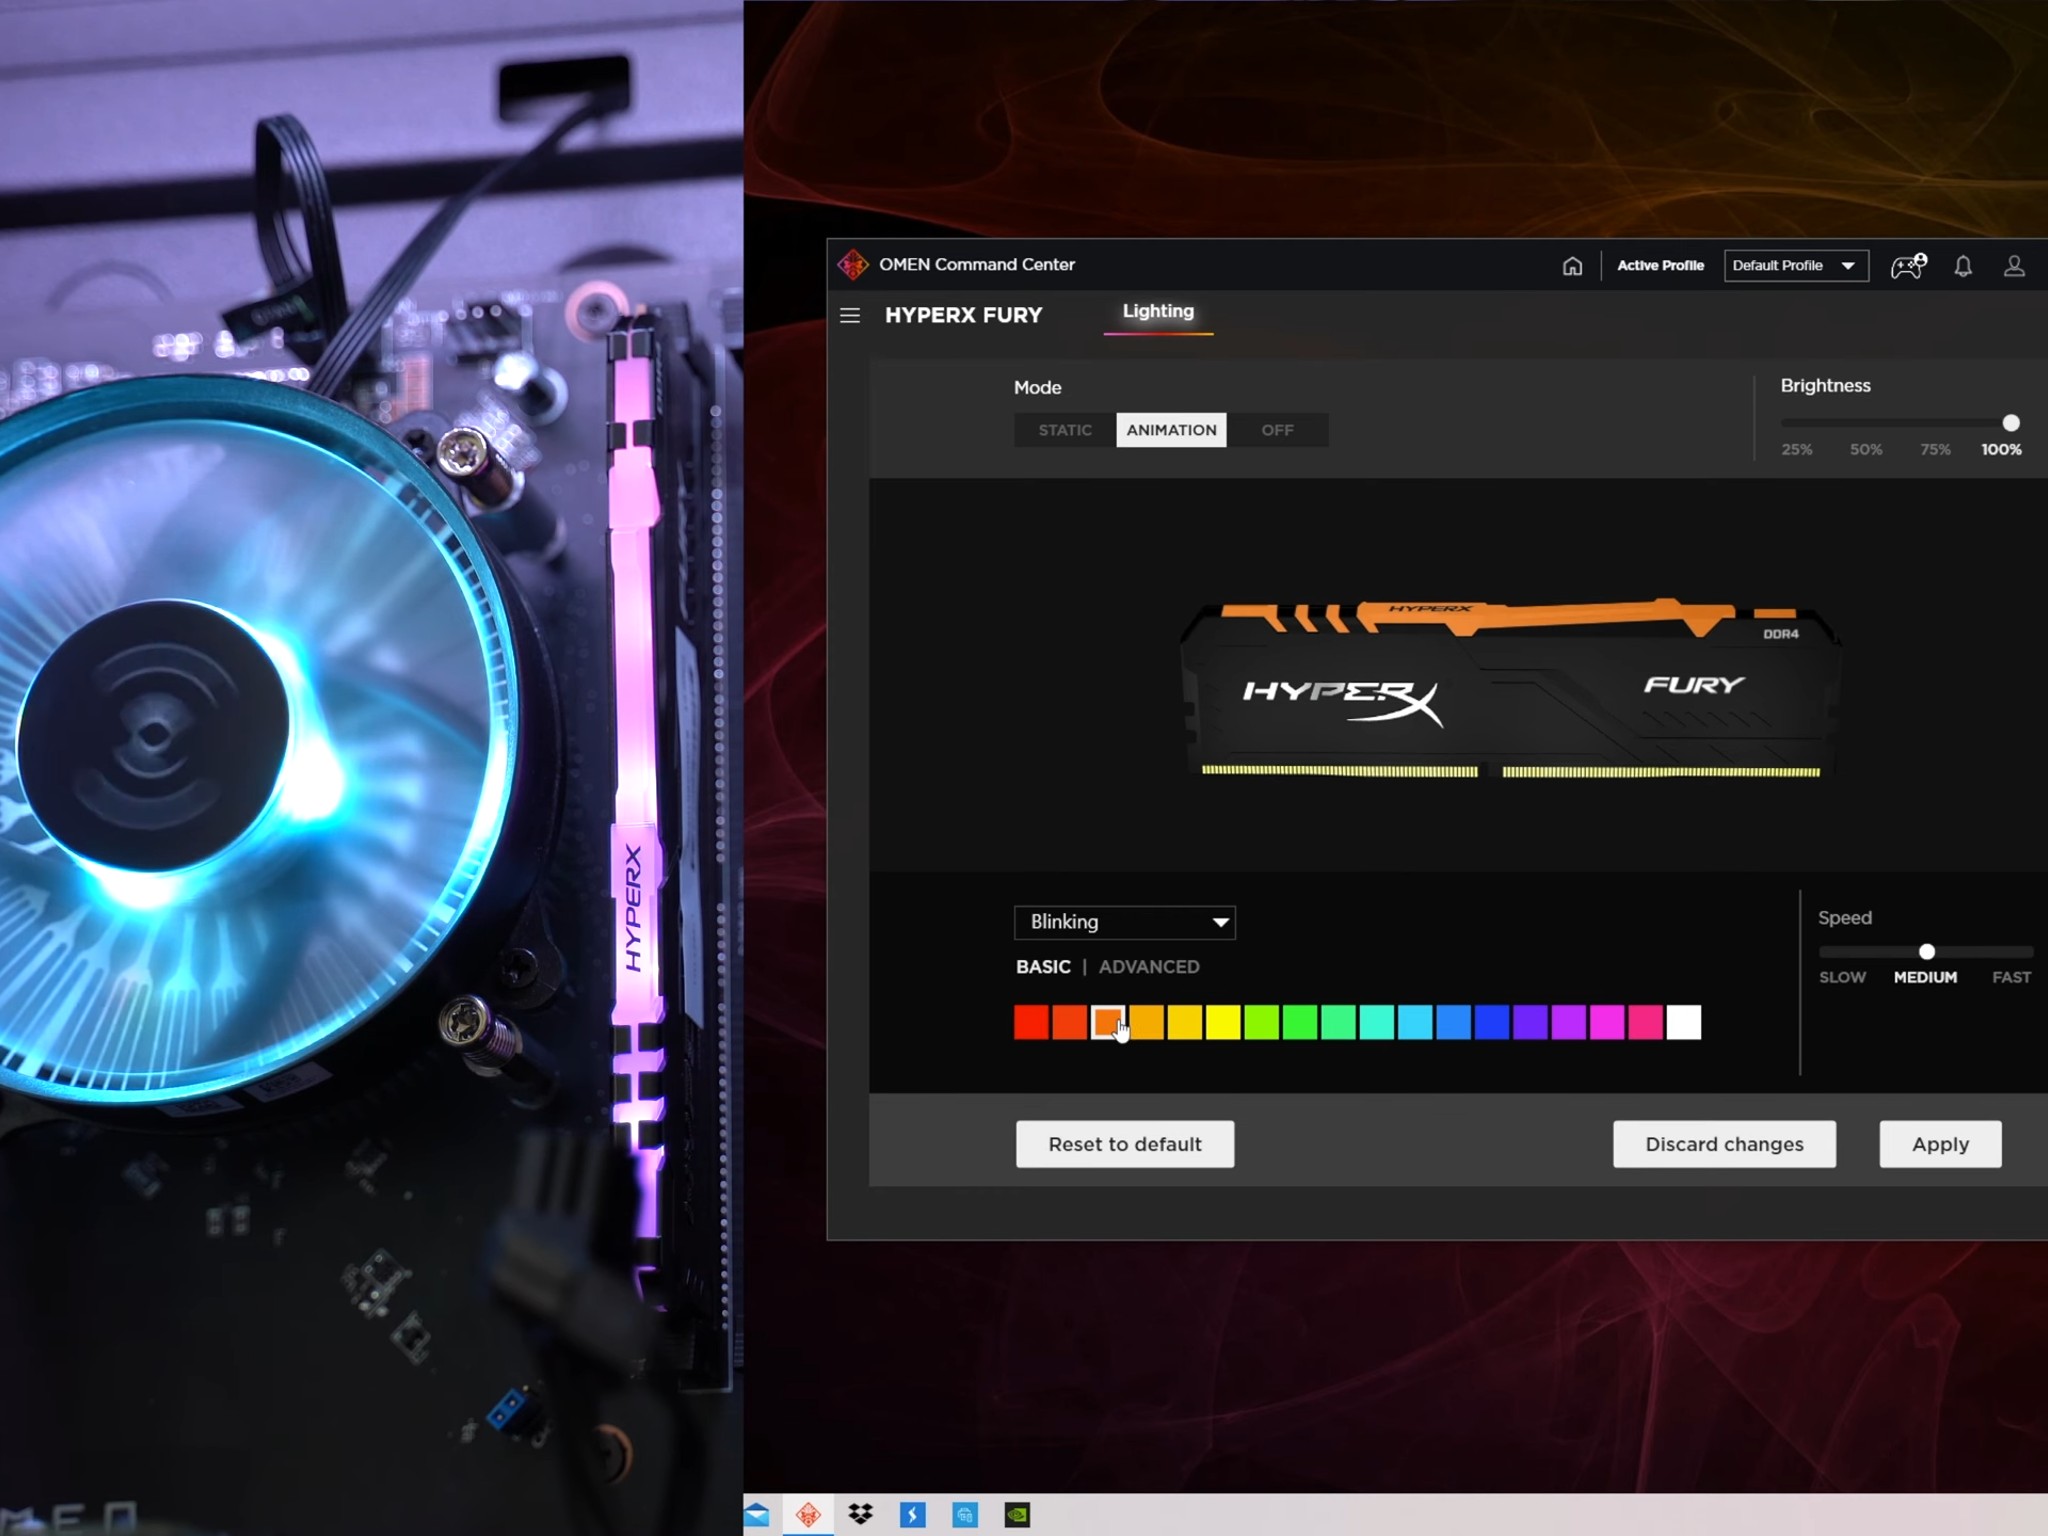Viewport: 2048px width, 1536px height.
Task: Open the Blinking animation dropdown
Action: click(x=1124, y=922)
